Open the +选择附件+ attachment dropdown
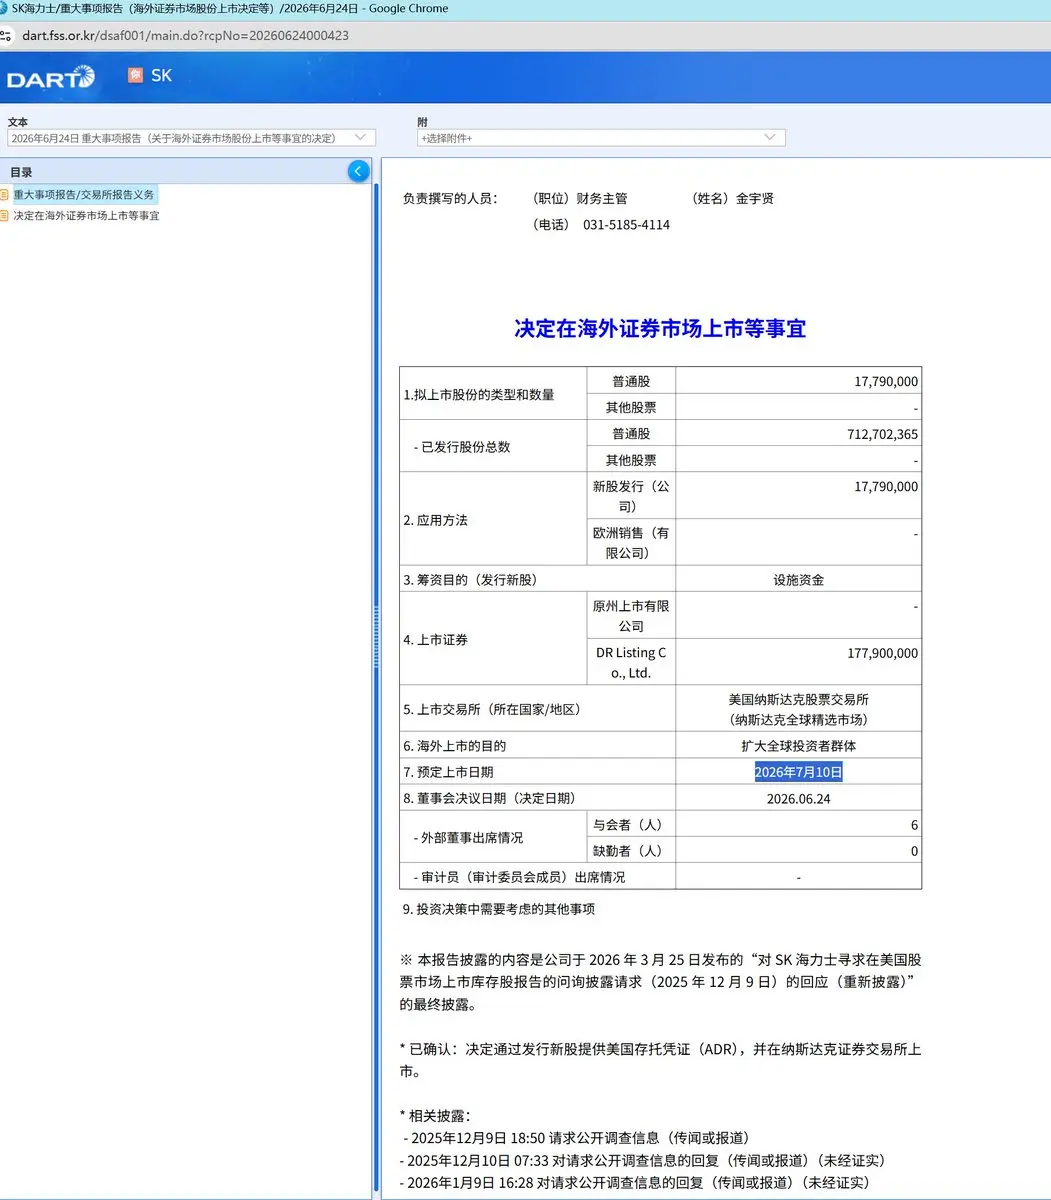Screen dimensions: 1051x1200 [x=601, y=138]
